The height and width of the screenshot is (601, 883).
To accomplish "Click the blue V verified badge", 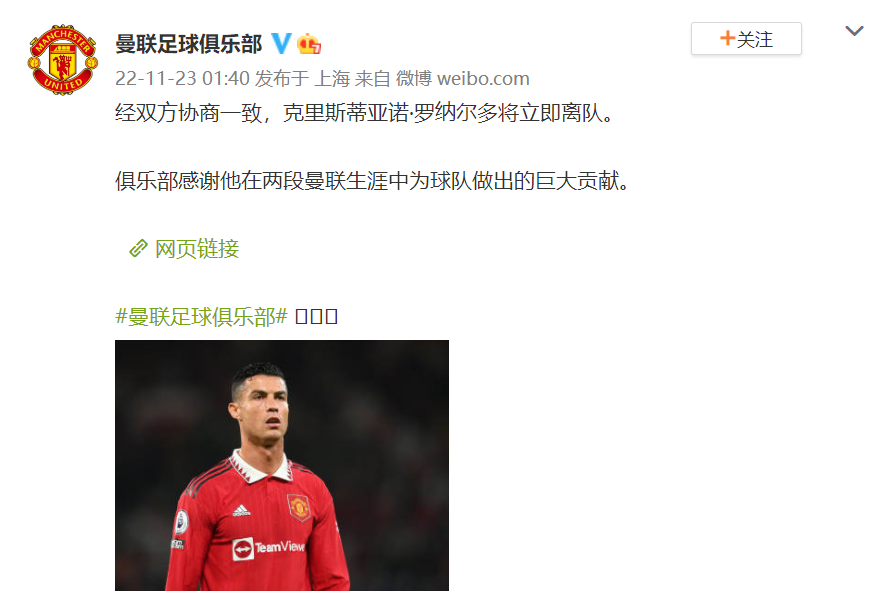I will tap(281, 43).
